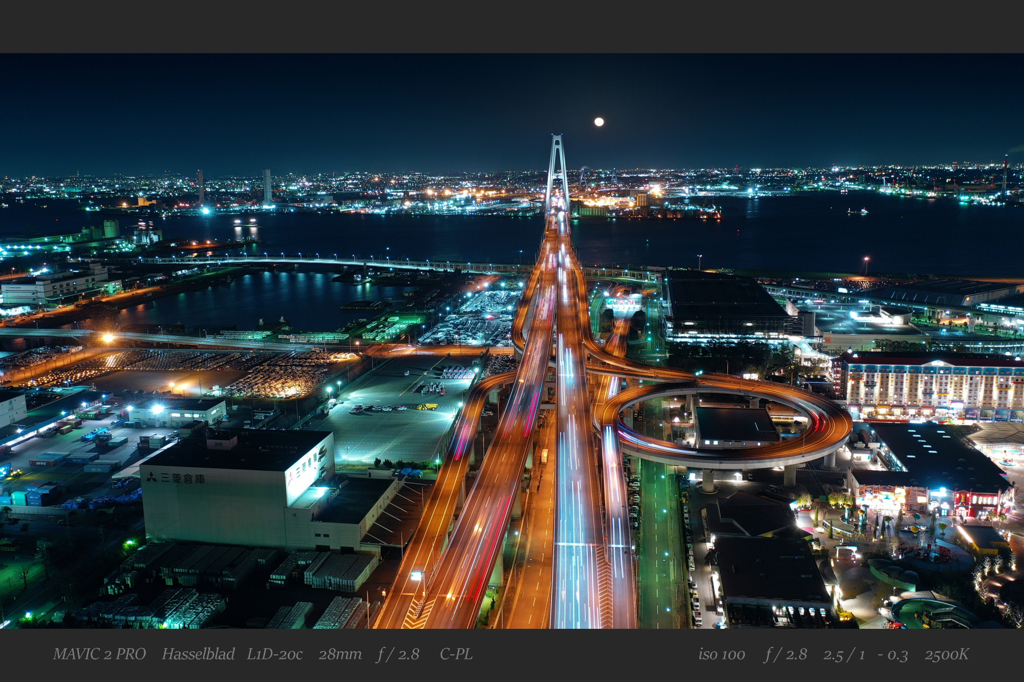
Task: Select the 2.5 / 1 shutter speed text
Action: (x=846, y=654)
